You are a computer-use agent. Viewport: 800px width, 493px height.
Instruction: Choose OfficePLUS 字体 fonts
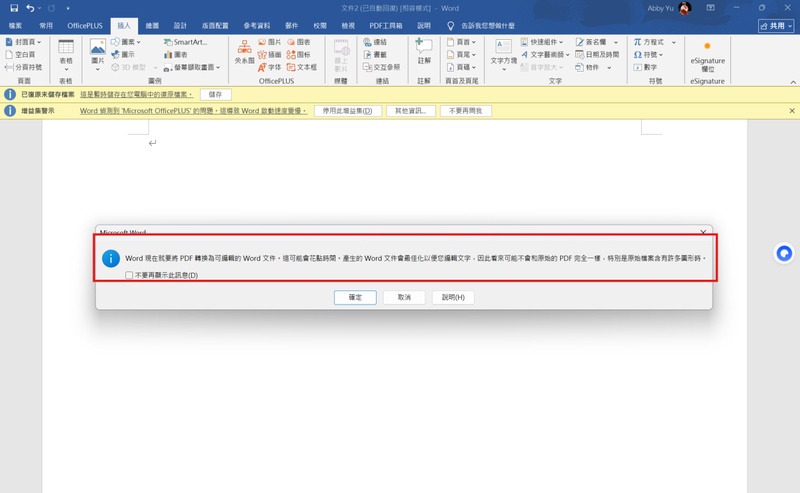point(269,67)
